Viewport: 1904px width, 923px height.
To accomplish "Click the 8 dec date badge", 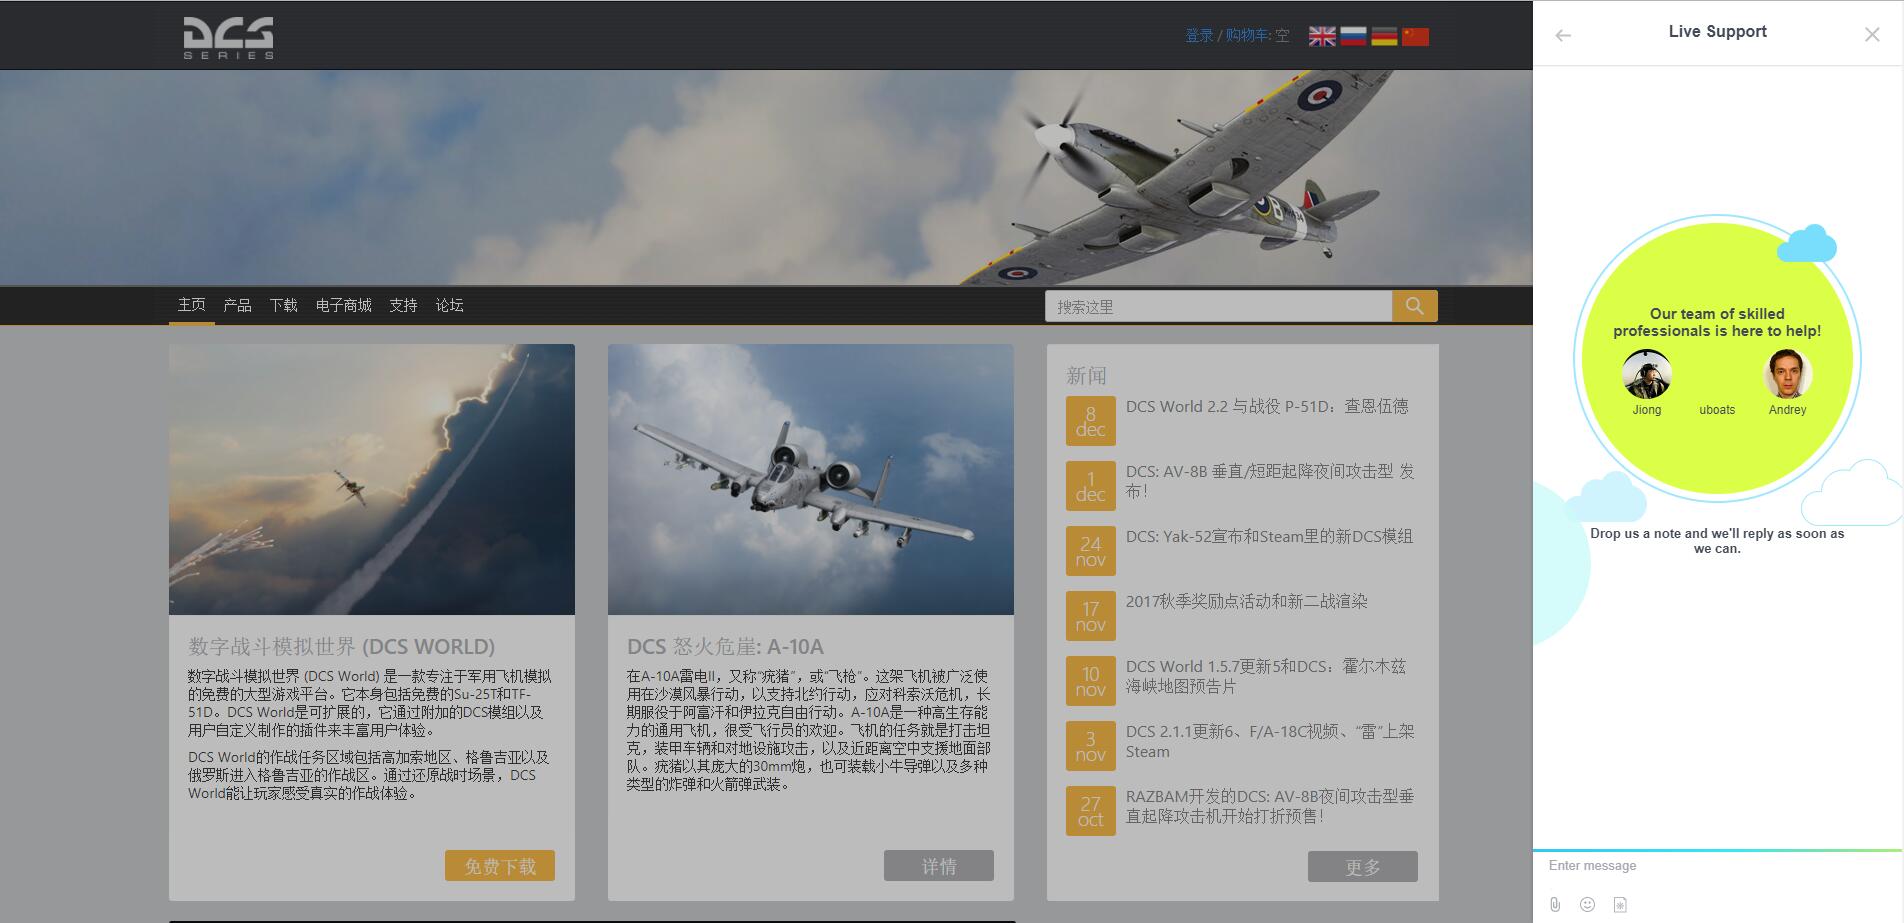I will tap(1090, 421).
